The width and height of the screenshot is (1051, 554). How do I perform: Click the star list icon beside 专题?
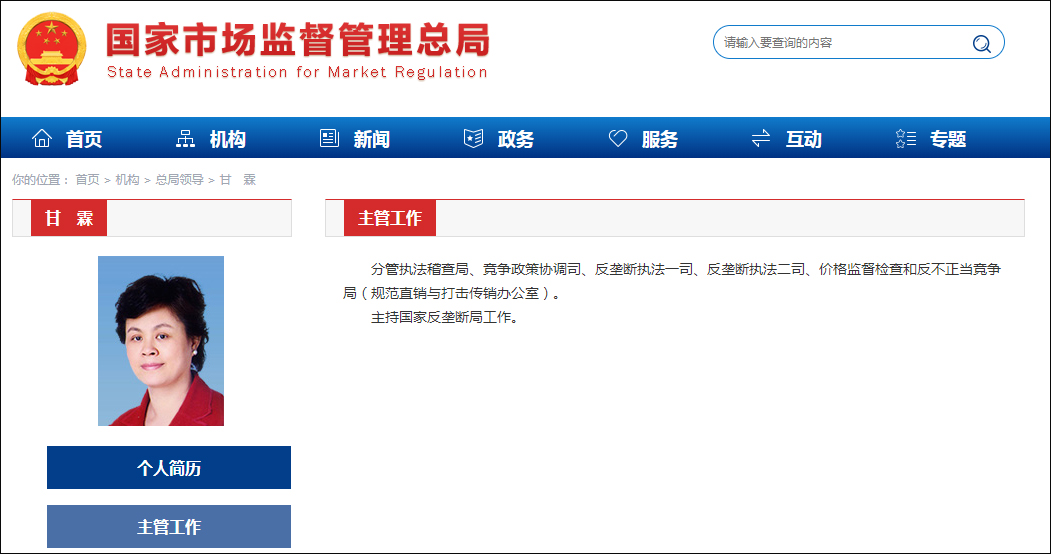click(x=906, y=139)
